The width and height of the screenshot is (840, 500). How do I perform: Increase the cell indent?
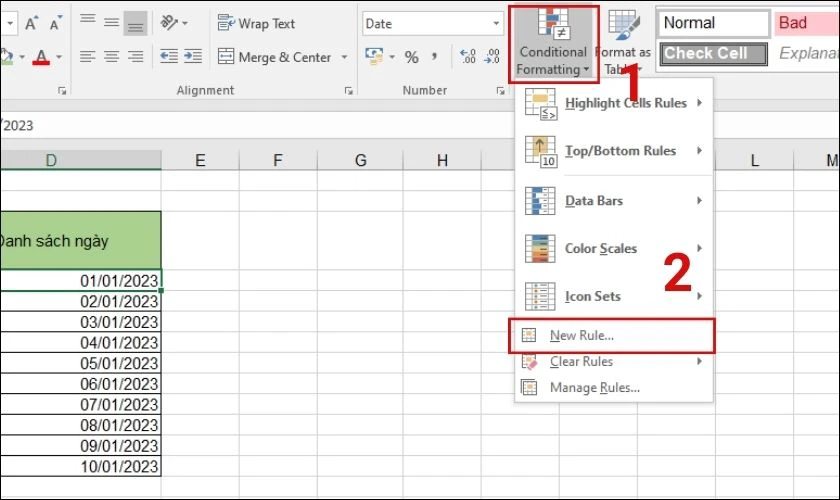point(193,56)
